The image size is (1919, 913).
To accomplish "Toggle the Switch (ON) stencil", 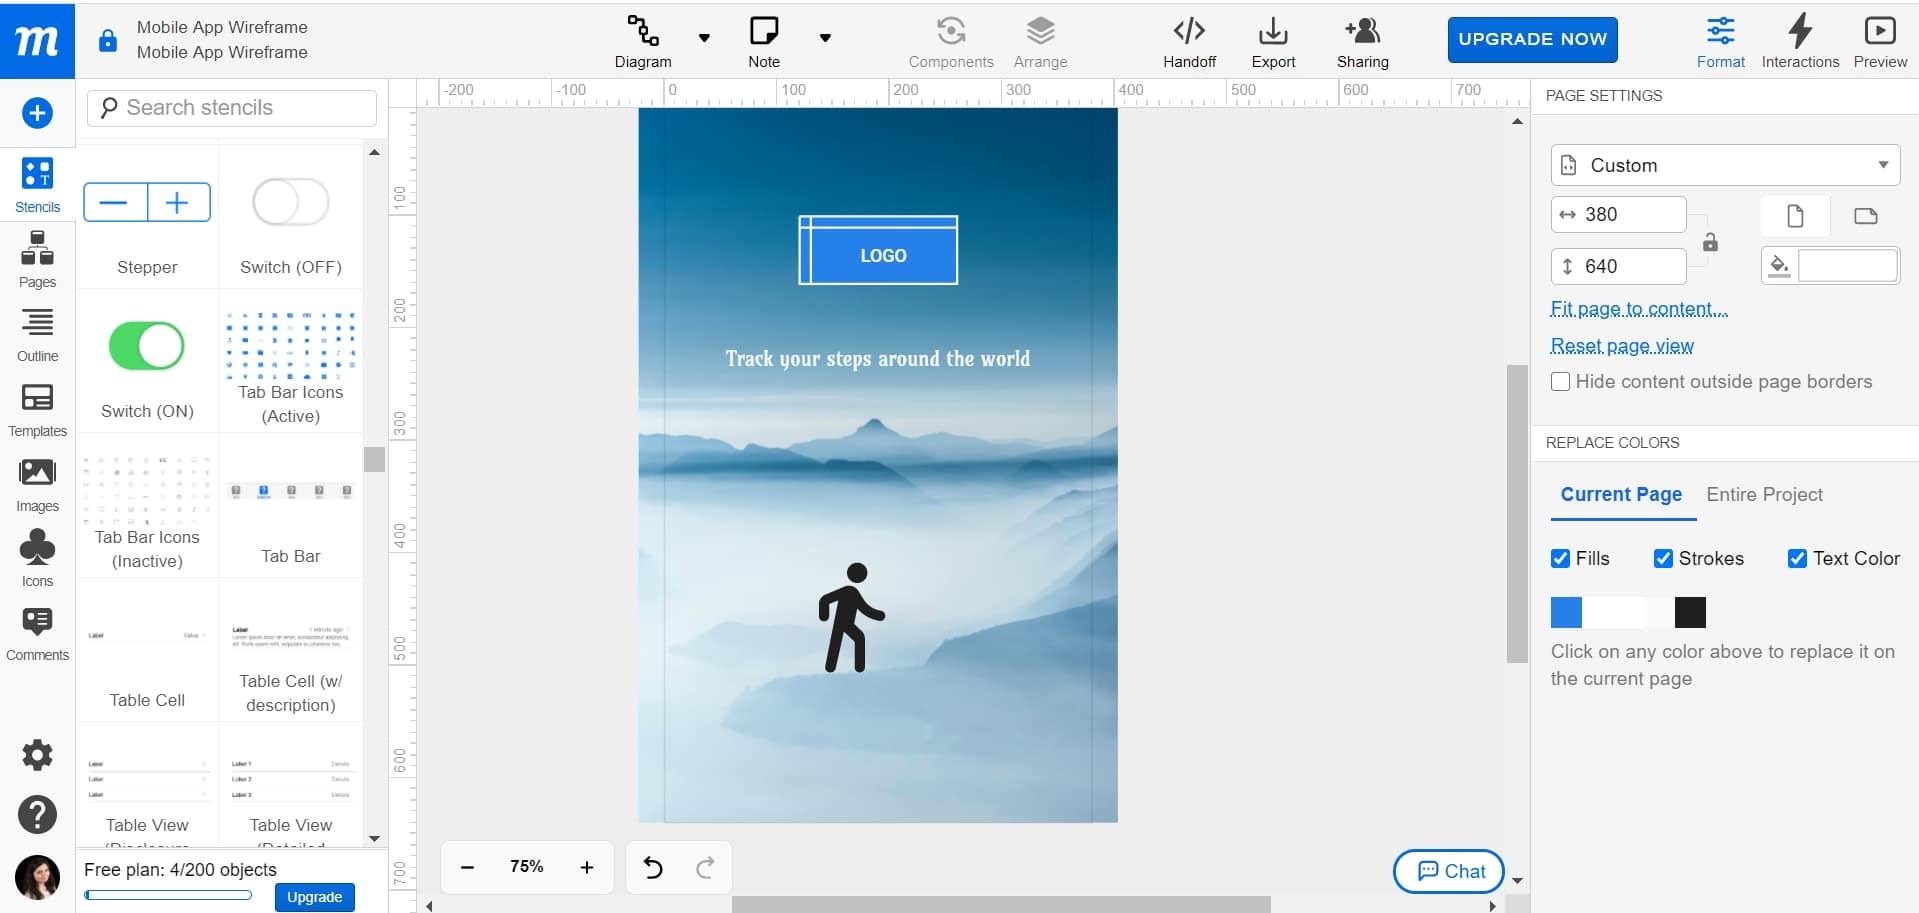I will (146, 346).
